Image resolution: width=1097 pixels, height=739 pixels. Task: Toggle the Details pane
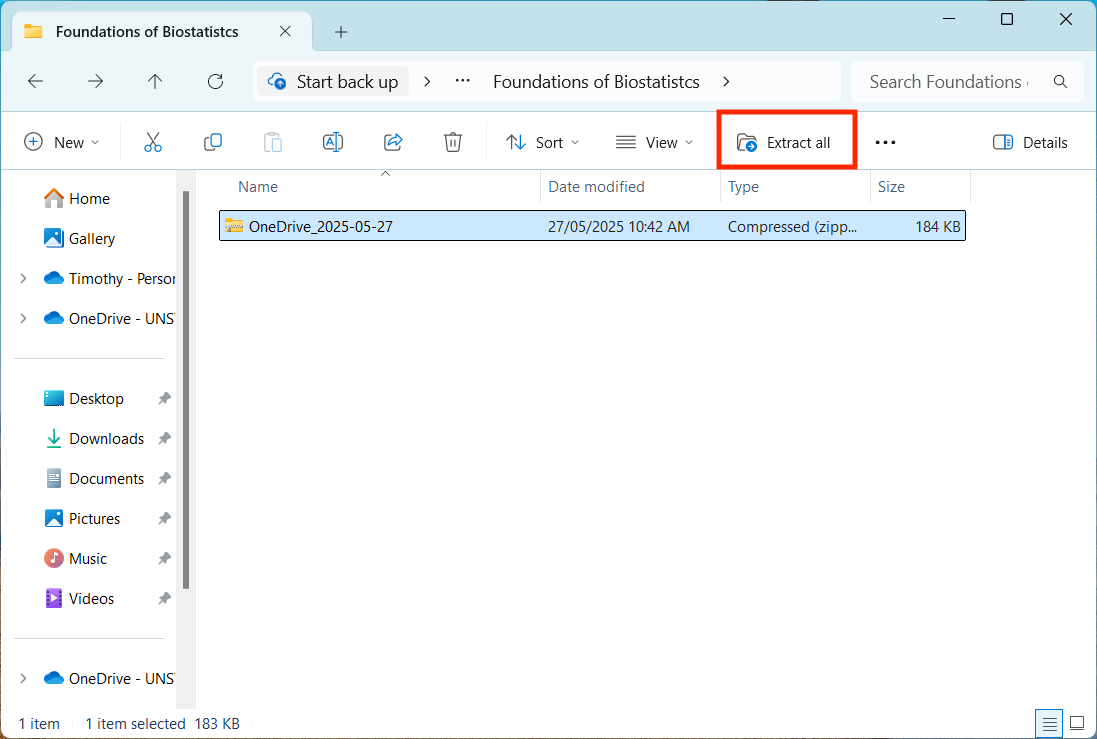pyautogui.click(x=1030, y=142)
